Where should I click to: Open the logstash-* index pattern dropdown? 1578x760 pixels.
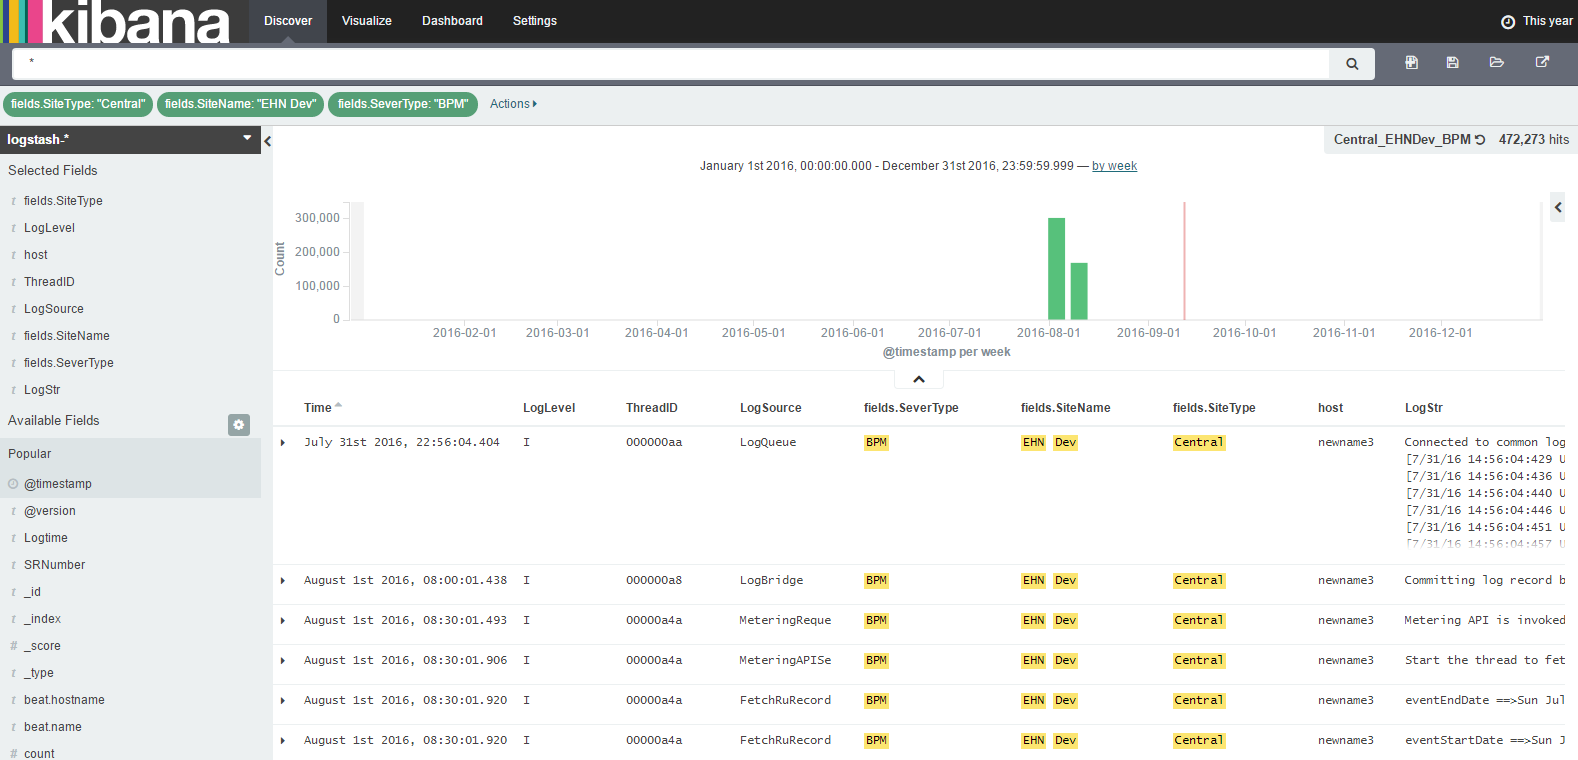247,139
